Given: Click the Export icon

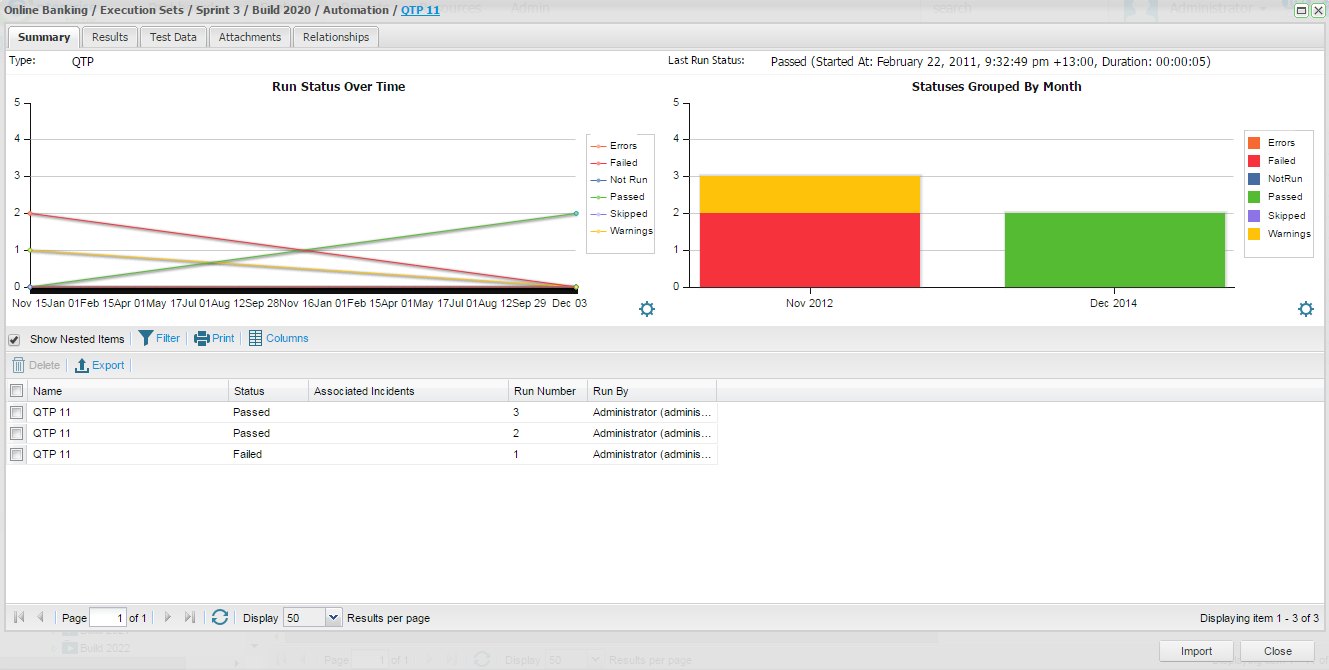Looking at the screenshot, I should tap(82, 366).
